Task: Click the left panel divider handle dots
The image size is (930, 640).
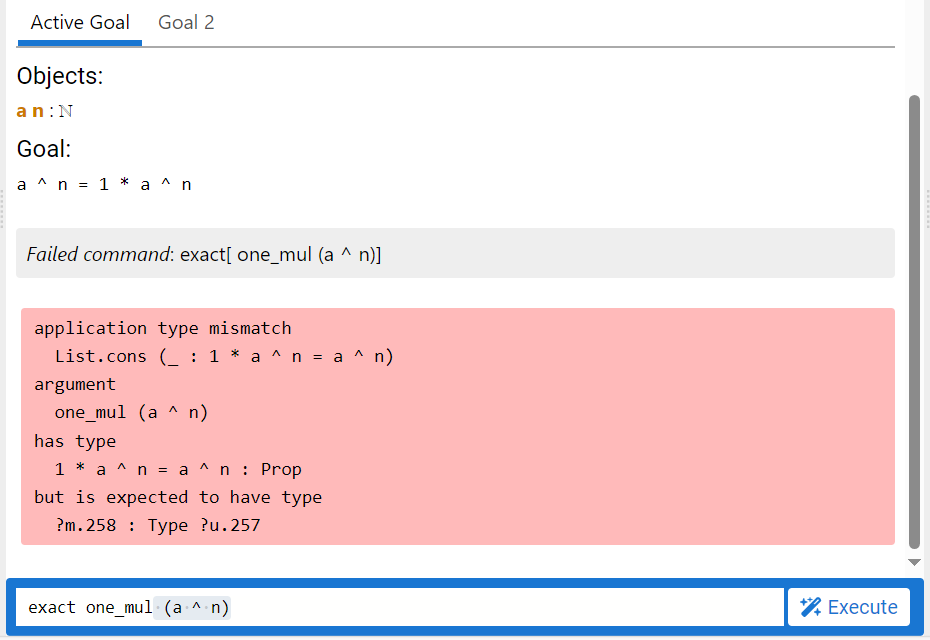Action: point(2,209)
